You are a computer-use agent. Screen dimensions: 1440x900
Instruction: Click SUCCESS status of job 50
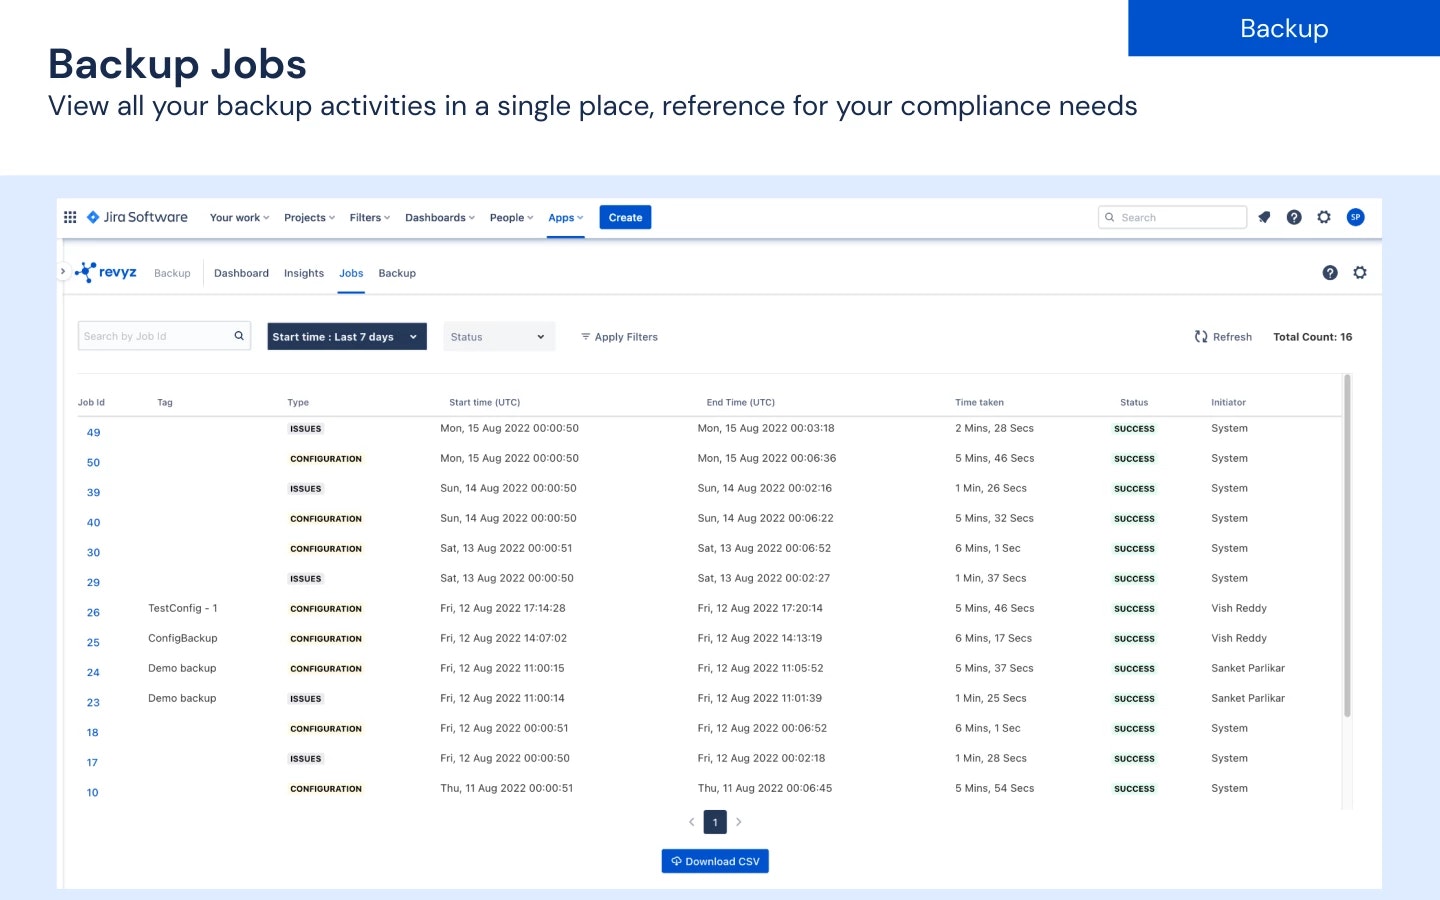pyautogui.click(x=1134, y=459)
